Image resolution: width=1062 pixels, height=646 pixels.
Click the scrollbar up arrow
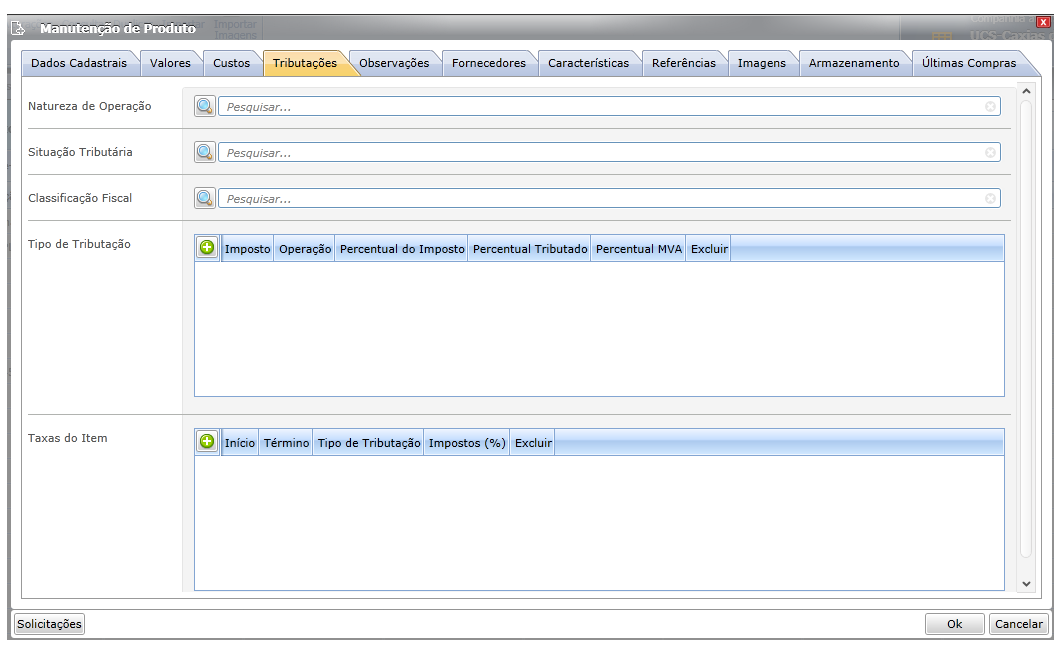point(1026,91)
